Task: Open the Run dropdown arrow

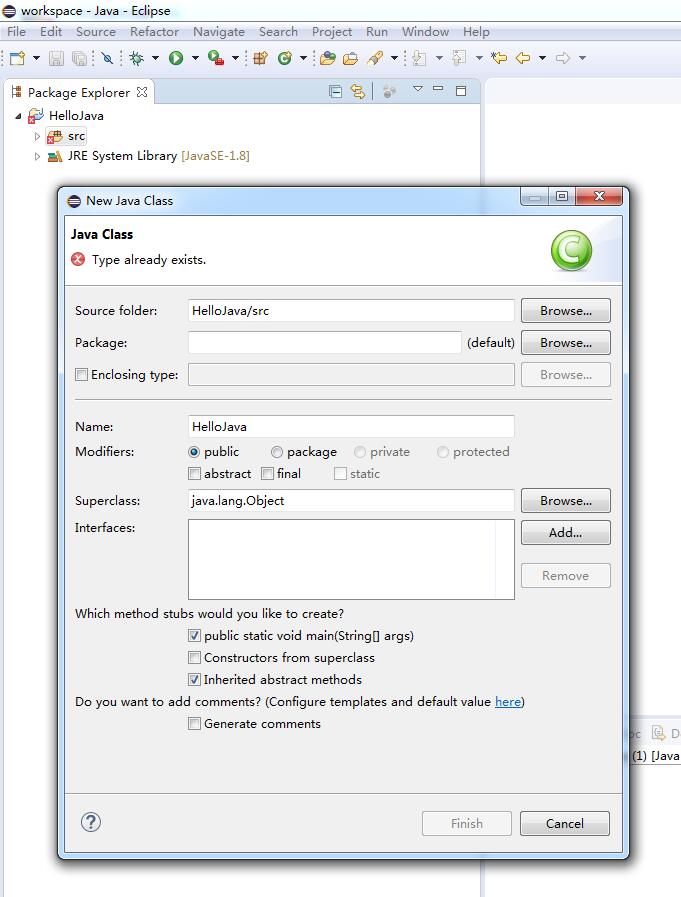Action: click(195, 58)
